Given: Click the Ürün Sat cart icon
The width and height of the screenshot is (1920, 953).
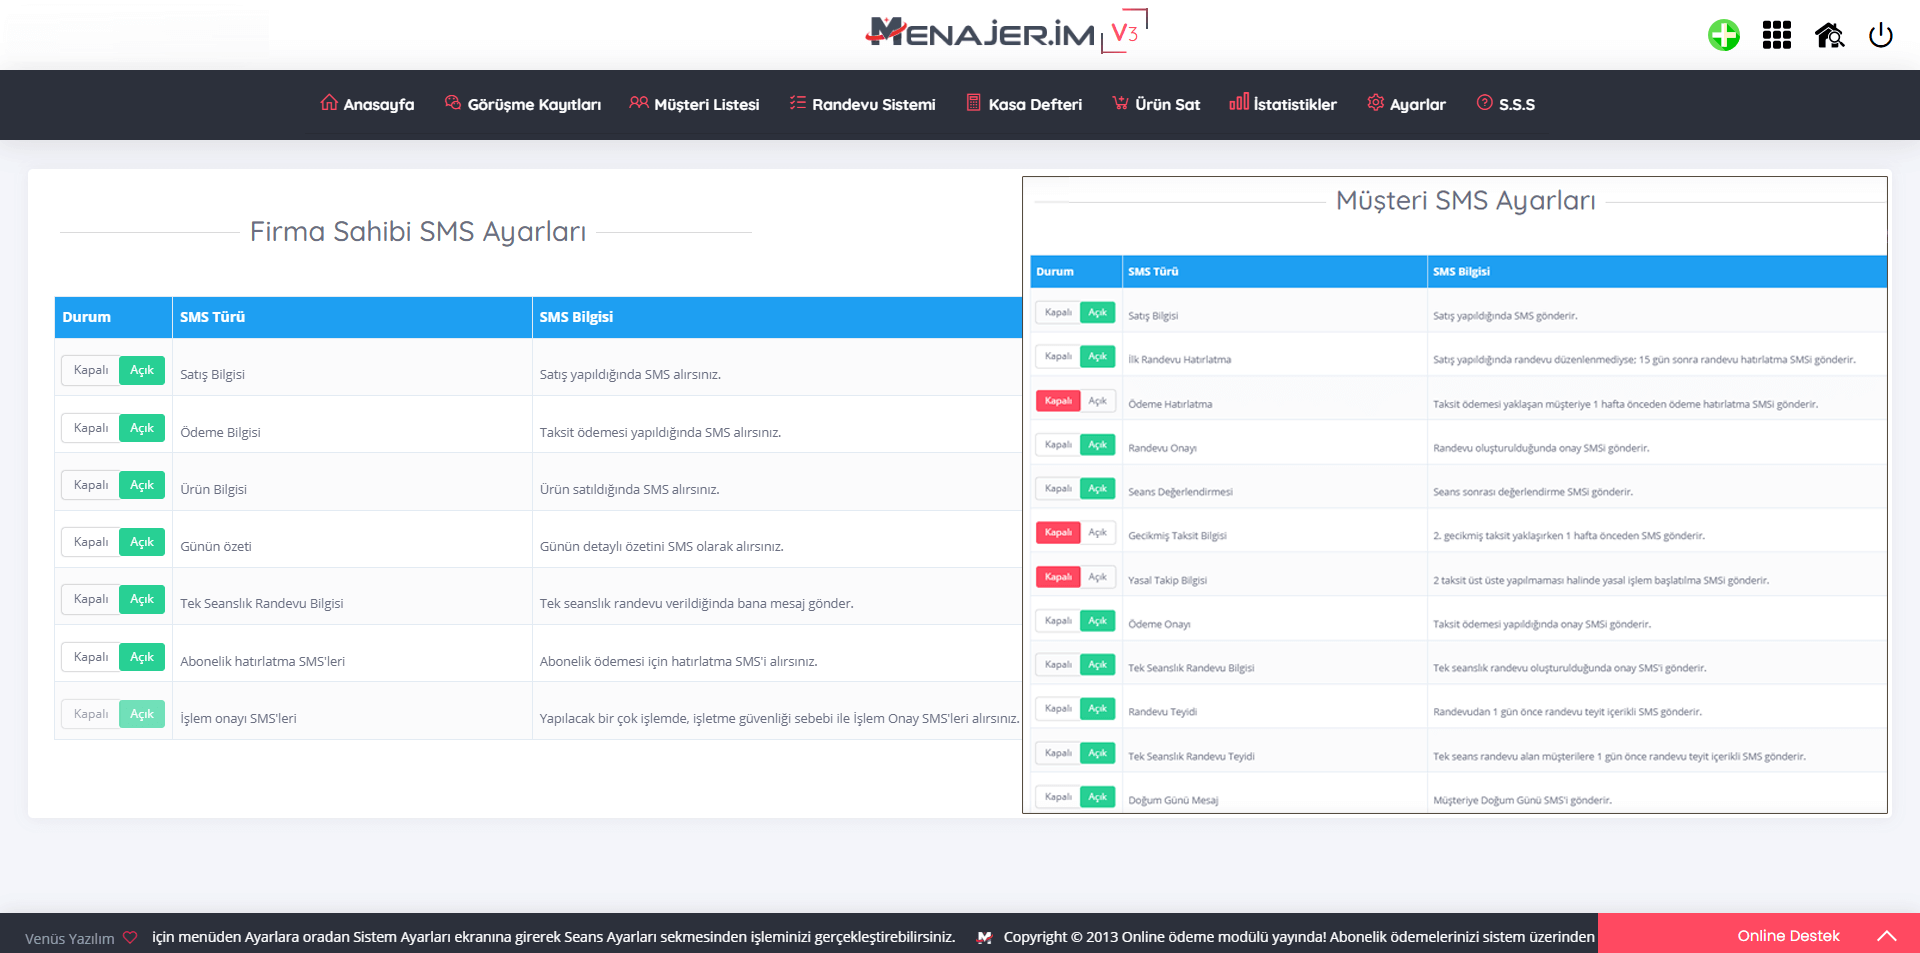Looking at the screenshot, I should [x=1120, y=103].
